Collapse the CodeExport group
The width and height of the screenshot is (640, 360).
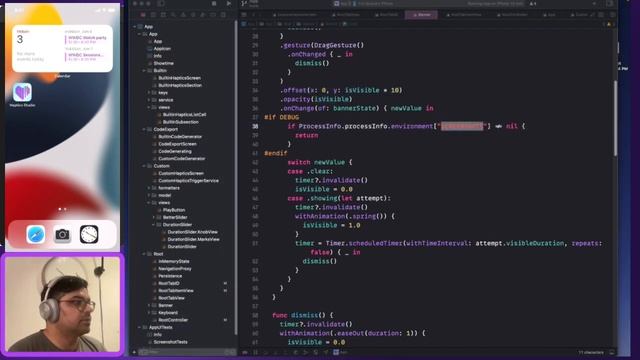(144, 129)
